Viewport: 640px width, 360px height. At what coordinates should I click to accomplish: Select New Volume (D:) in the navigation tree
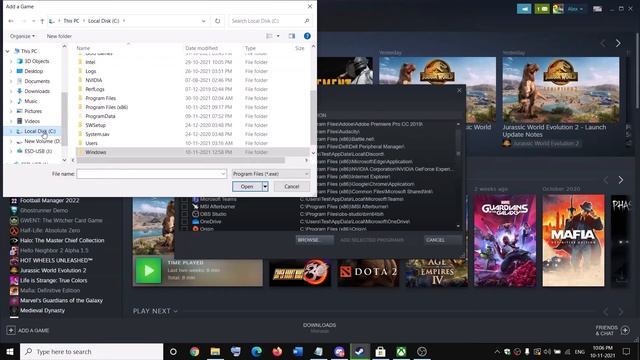coord(42,141)
